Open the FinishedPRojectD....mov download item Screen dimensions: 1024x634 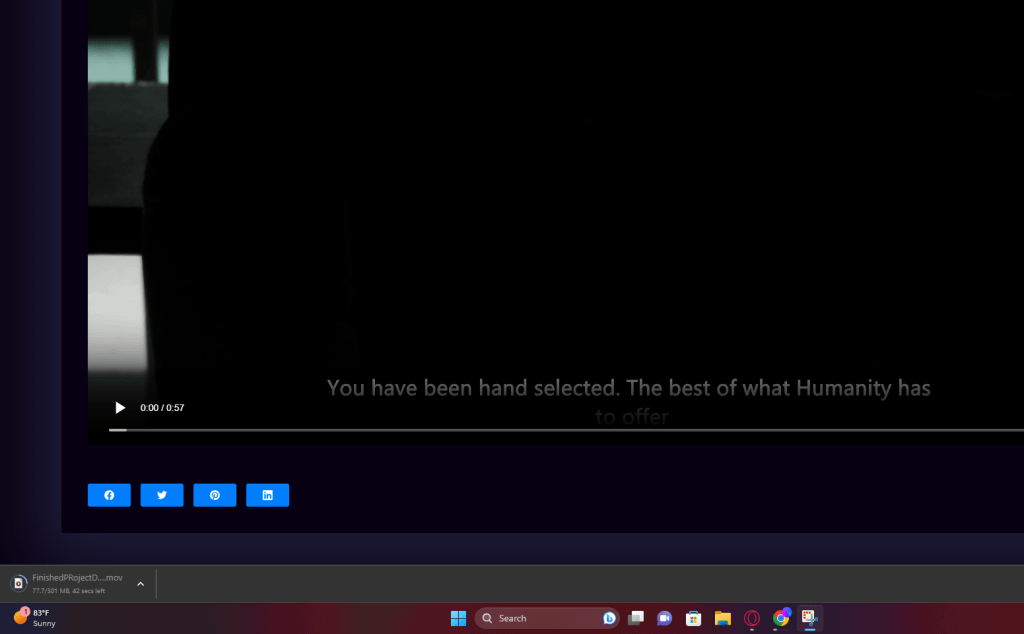pyautogui.click(x=76, y=578)
